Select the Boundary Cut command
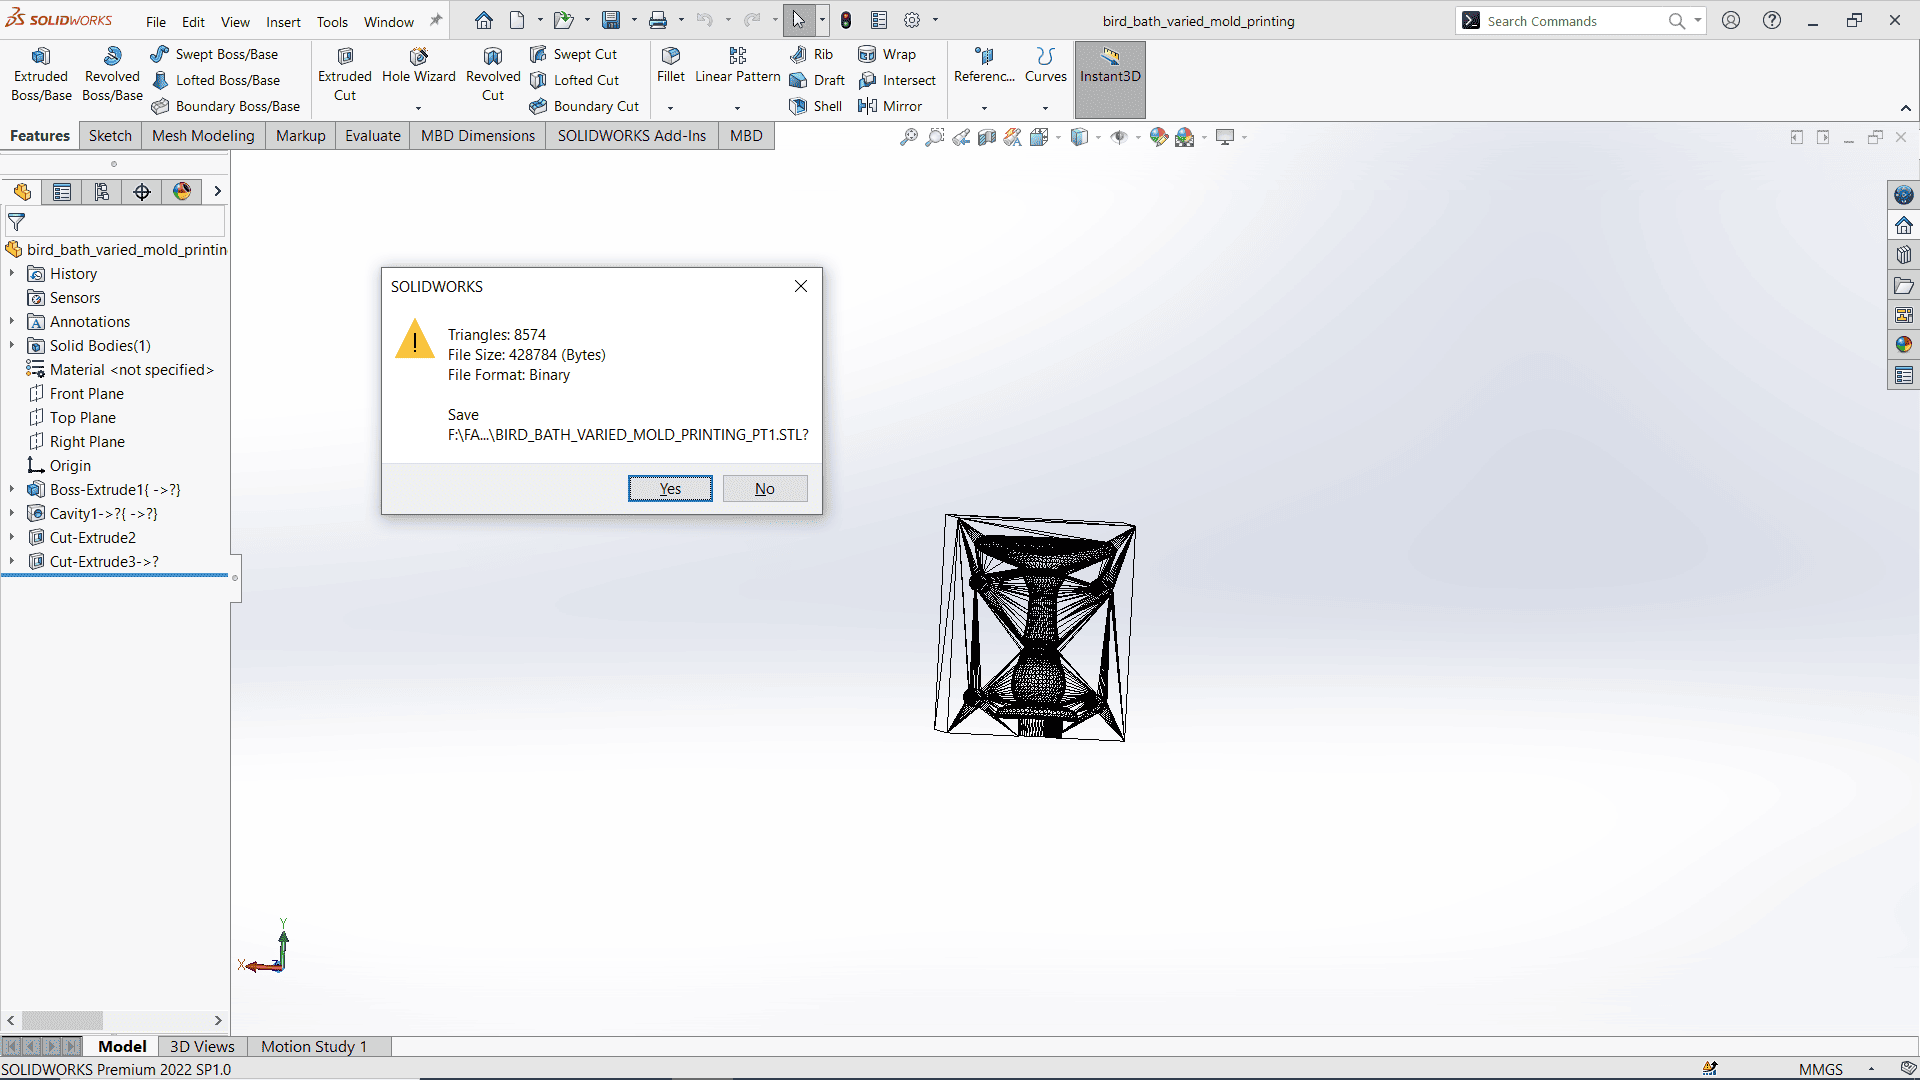 coord(584,106)
